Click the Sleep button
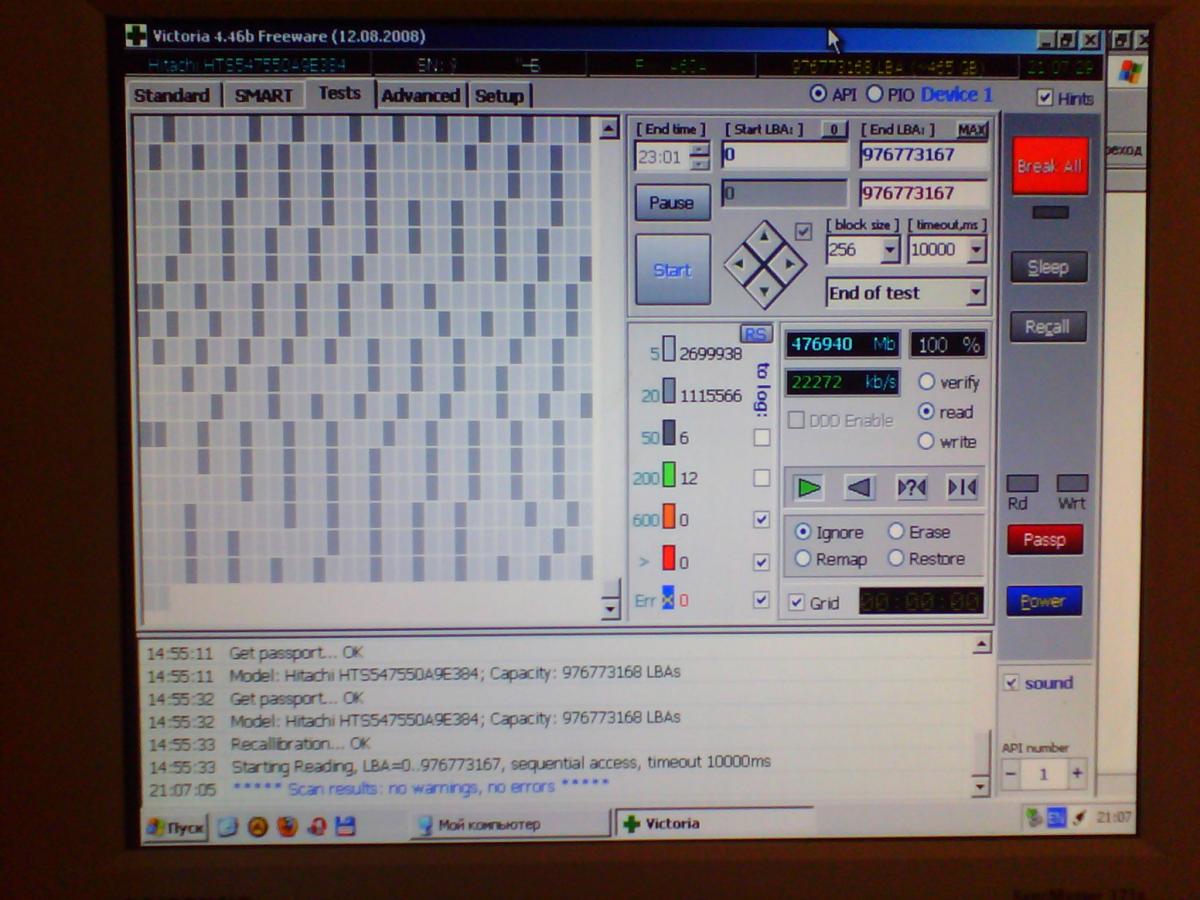 pyautogui.click(x=1048, y=268)
